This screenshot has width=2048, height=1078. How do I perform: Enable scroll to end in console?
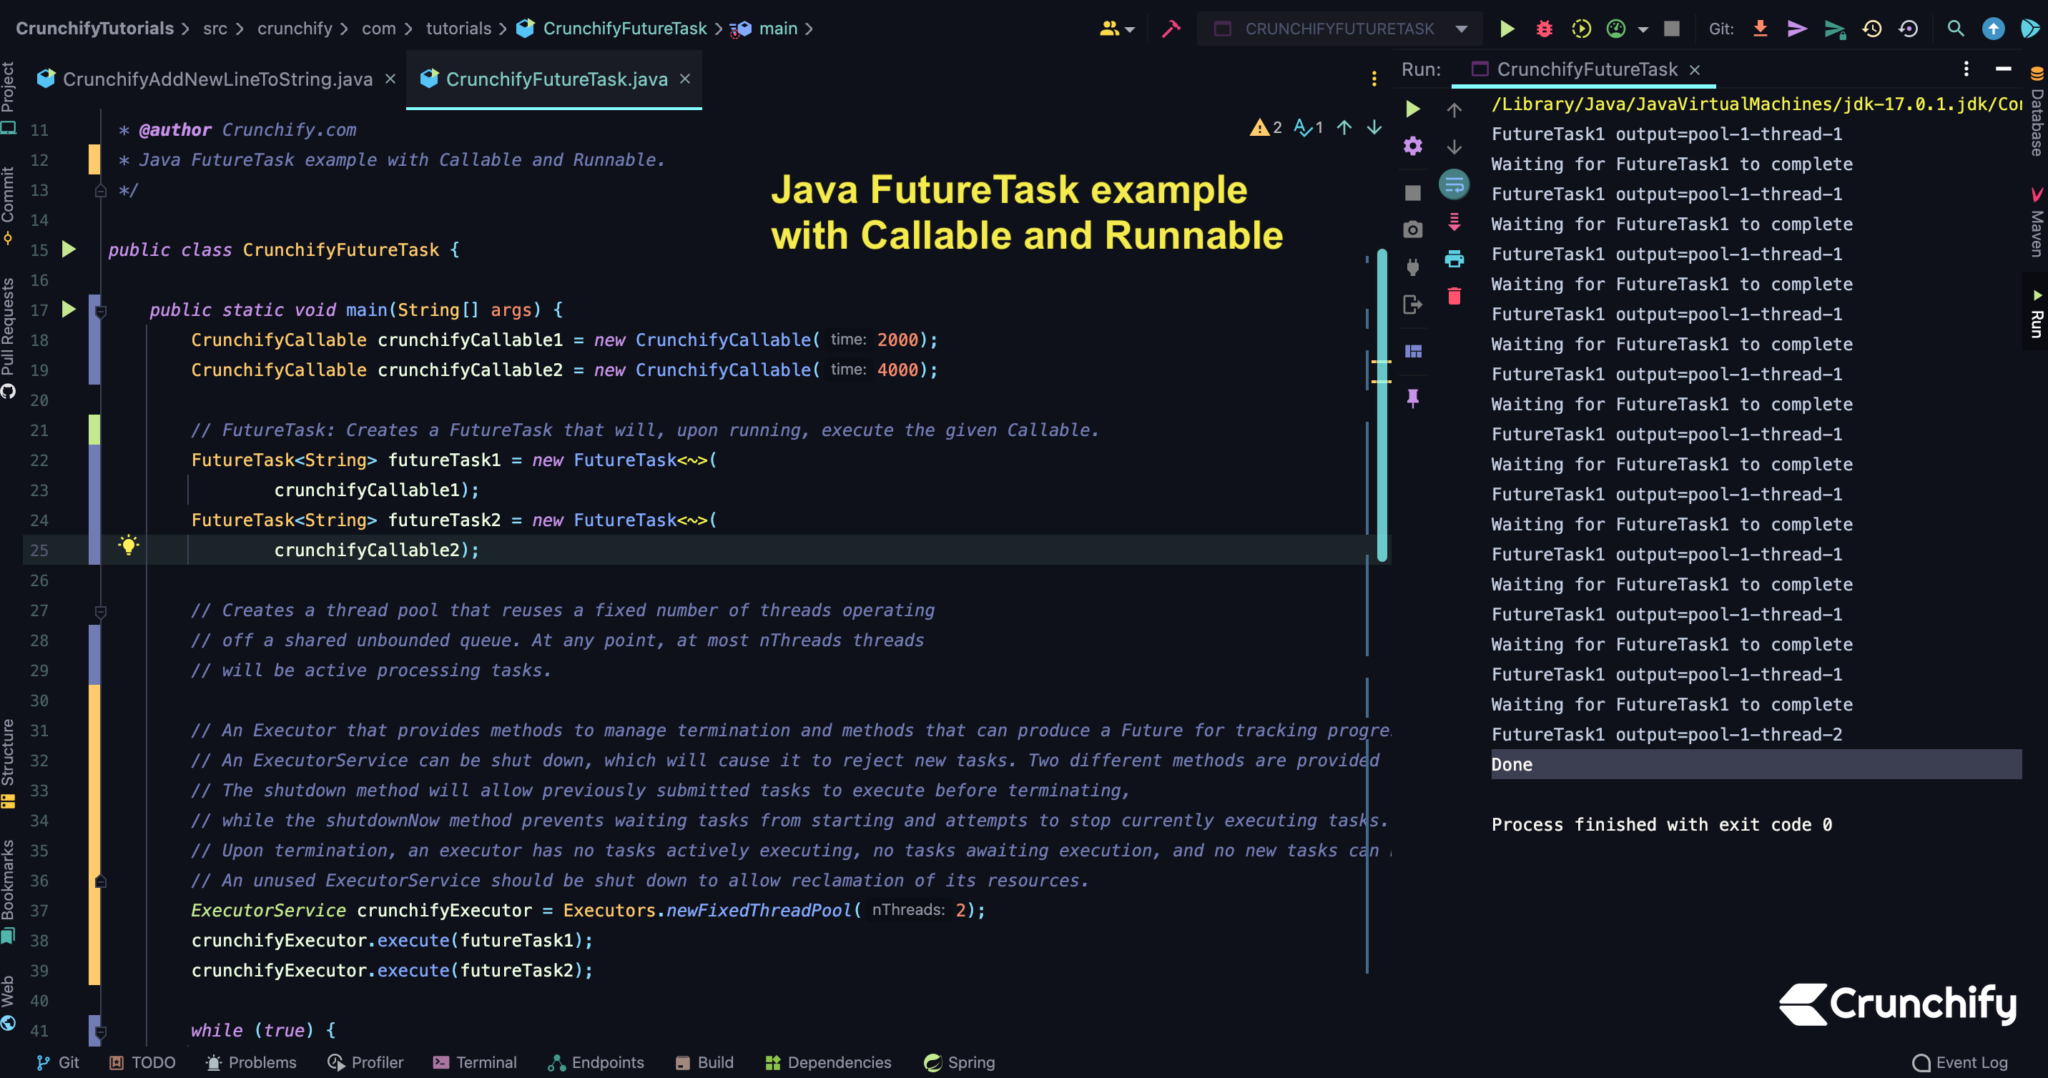coord(1454,222)
